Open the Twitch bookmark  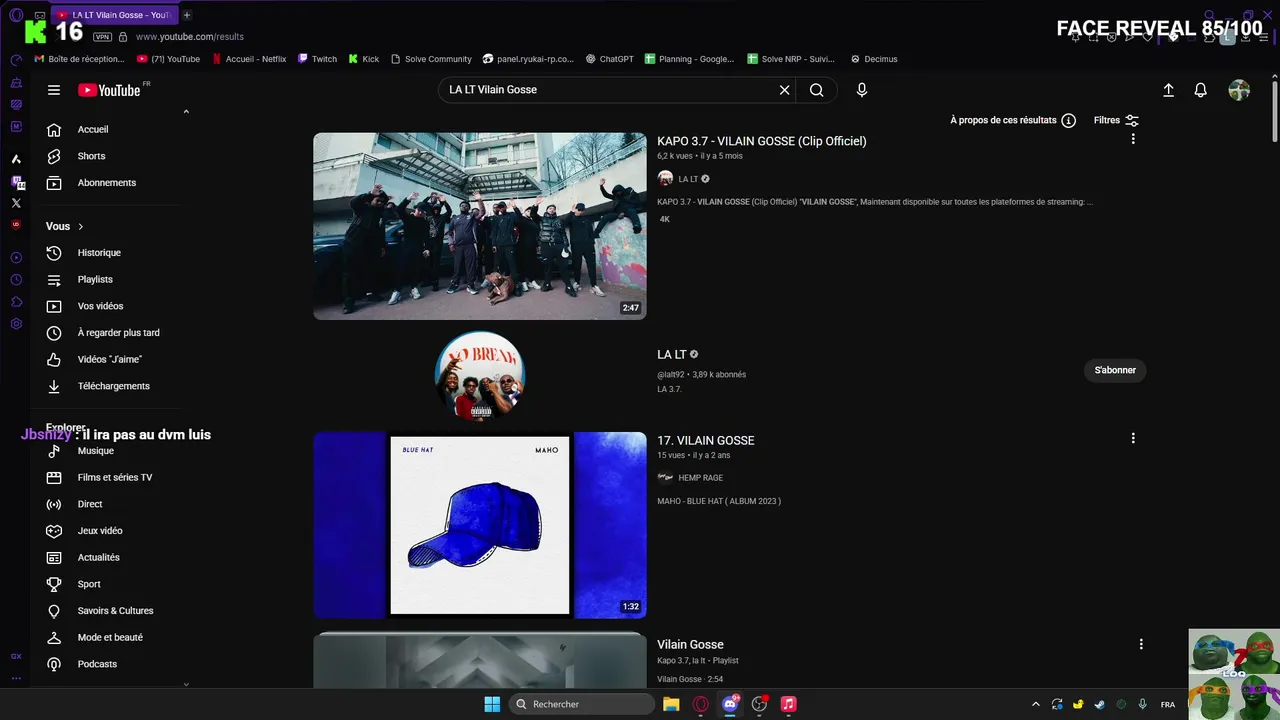tap(318, 59)
